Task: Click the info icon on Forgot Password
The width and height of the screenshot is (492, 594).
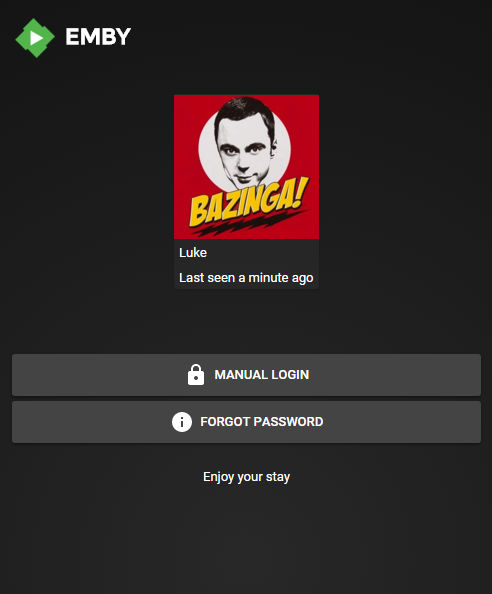Action: point(182,422)
